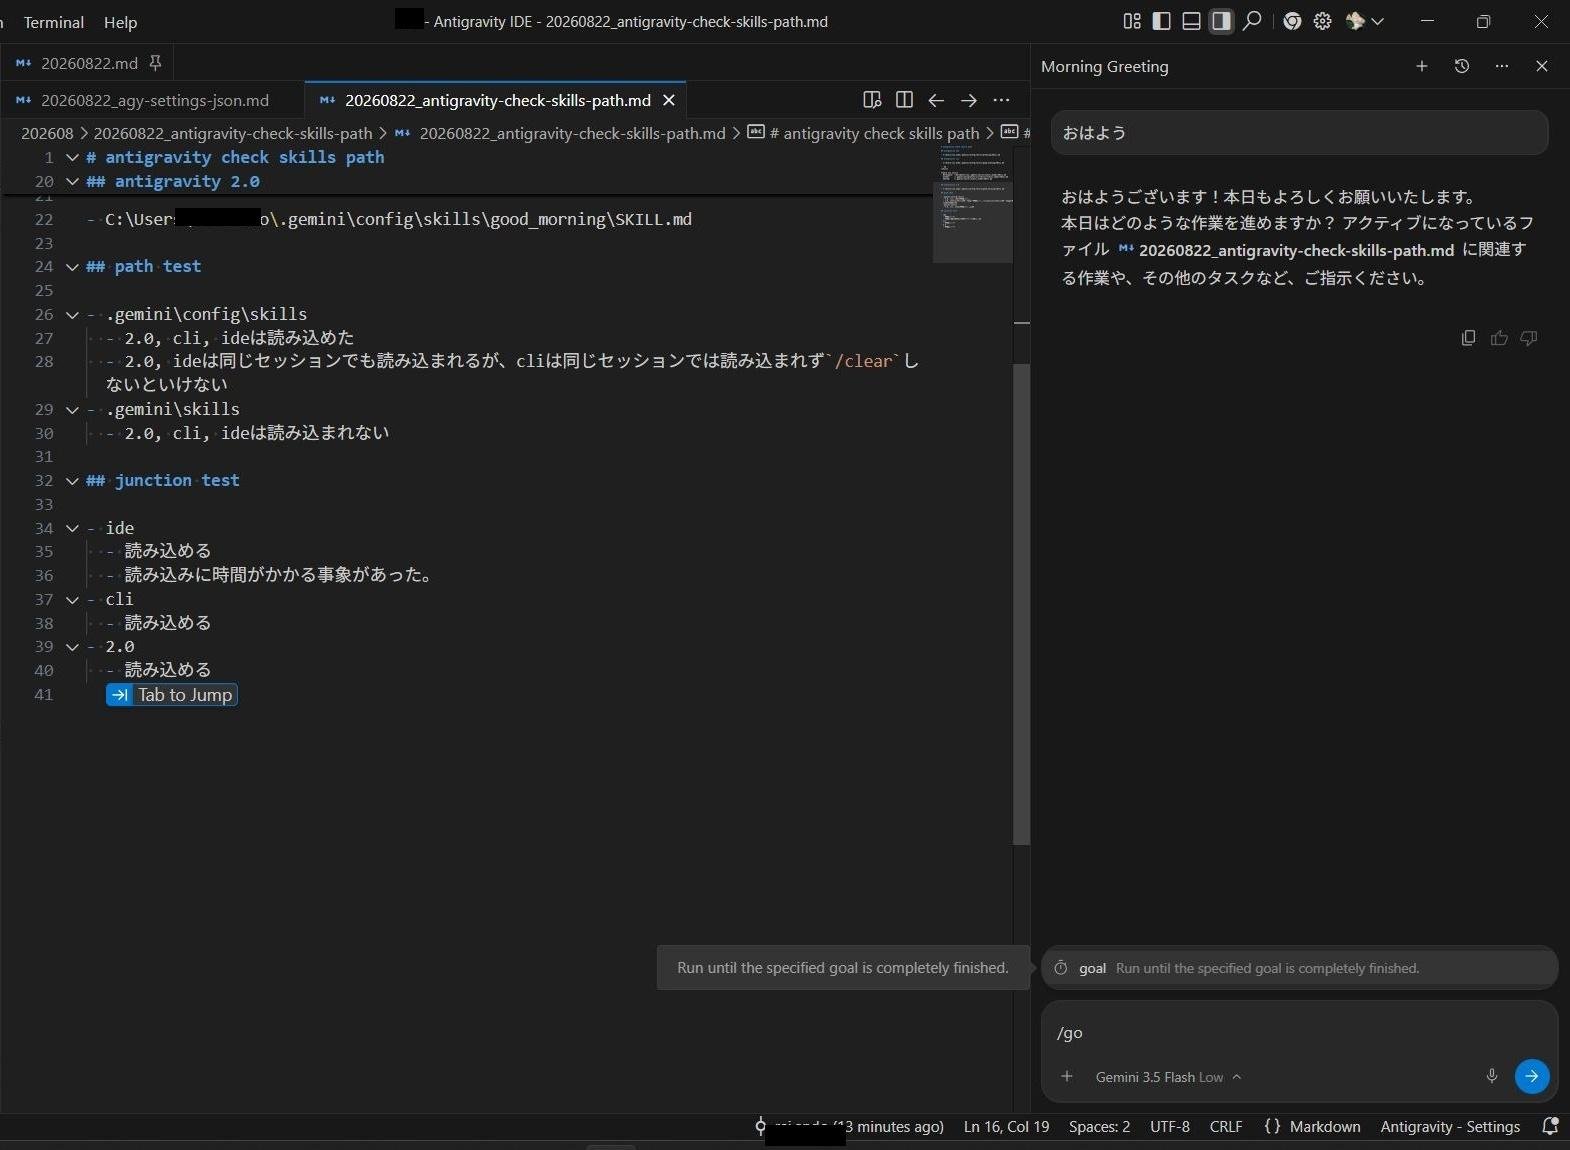Click the folder 20260822_antigravity-check-skills-path breadcrumb
The height and width of the screenshot is (1150, 1570).
point(233,133)
